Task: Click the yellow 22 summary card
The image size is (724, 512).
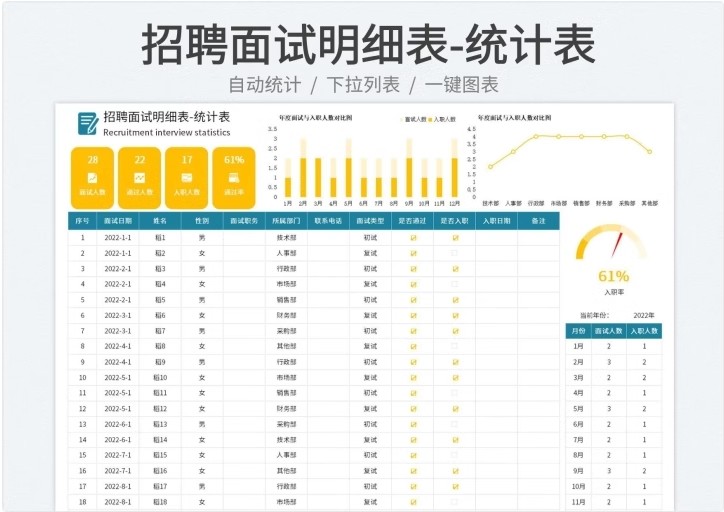Action: coord(139,178)
